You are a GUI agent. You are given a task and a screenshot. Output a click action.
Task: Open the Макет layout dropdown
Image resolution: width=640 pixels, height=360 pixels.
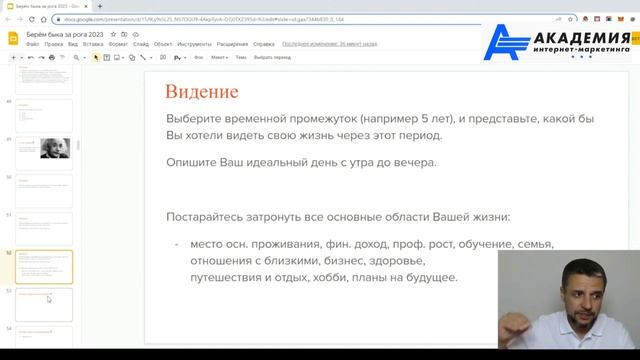coord(220,58)
